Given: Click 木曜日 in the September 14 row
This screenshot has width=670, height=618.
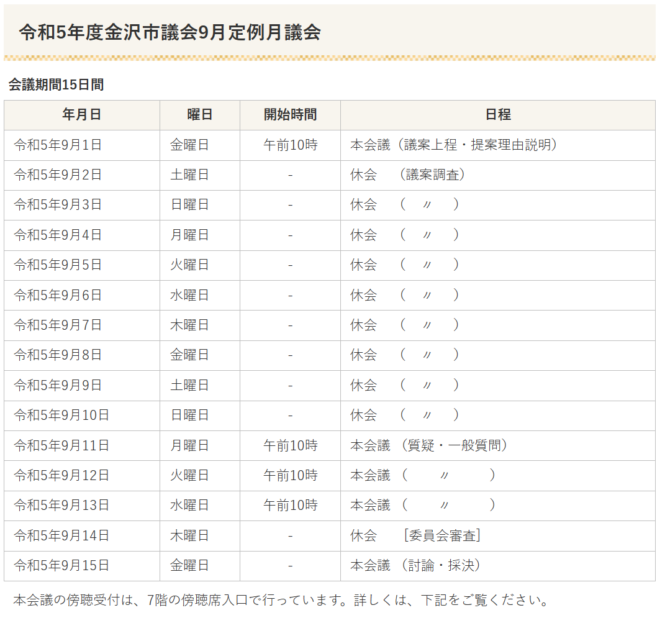Looking at the screenshot, I should 189,536.
